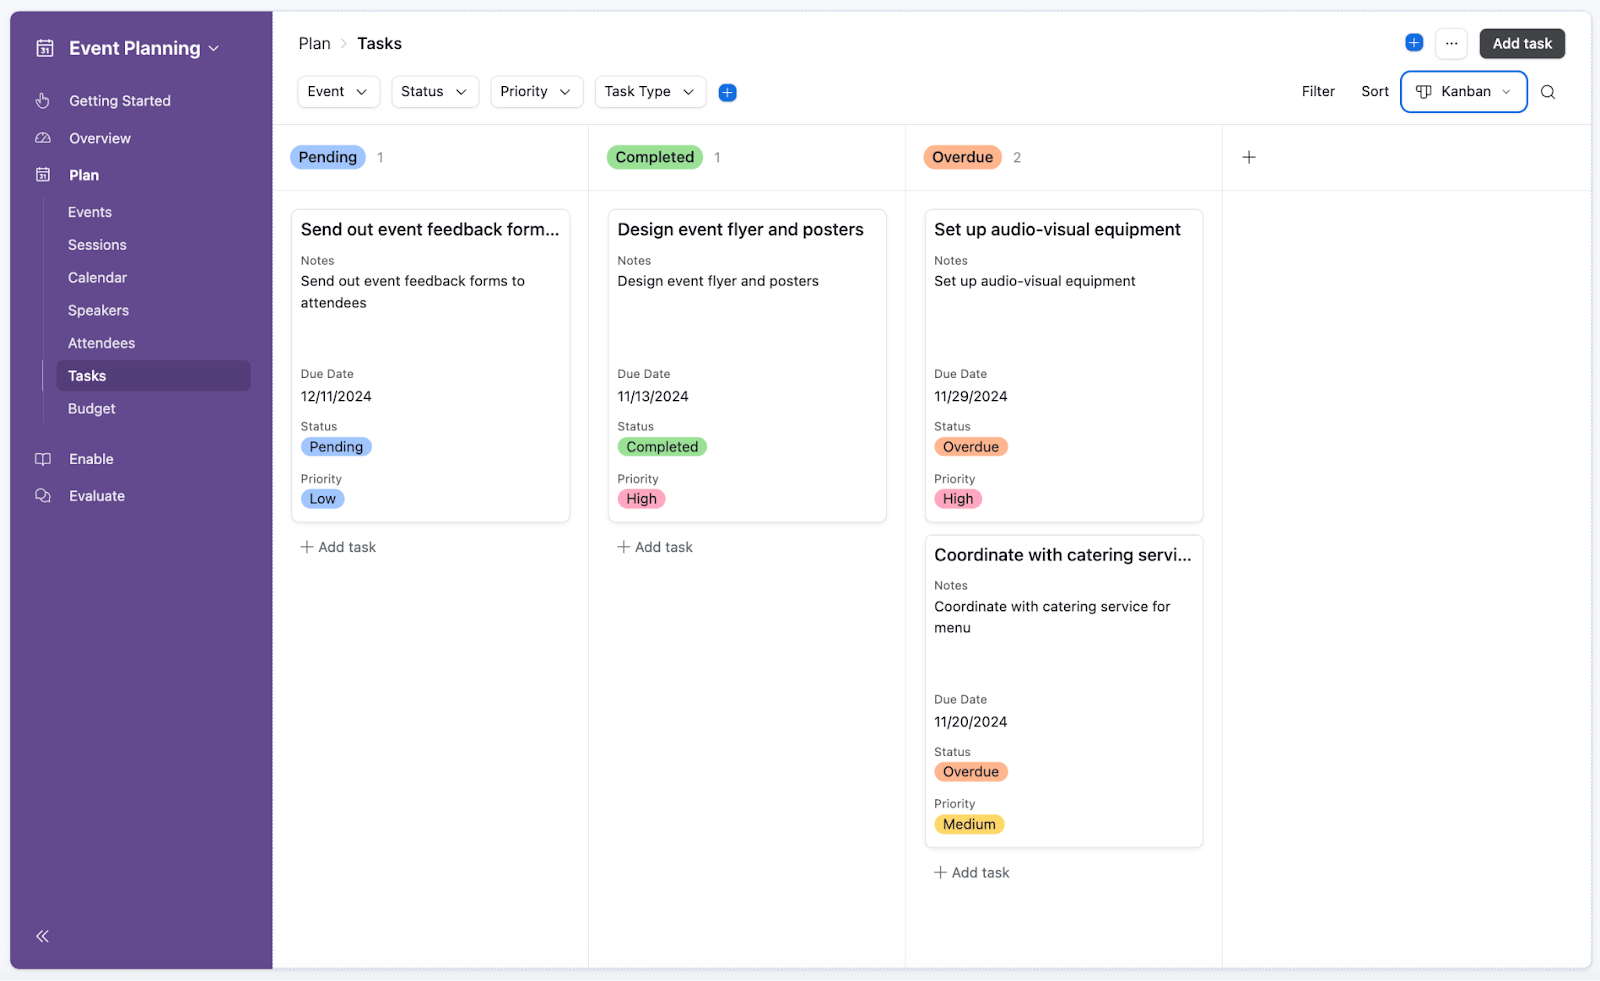Open the Kanban view dropdown
1600x981 pixels.
1463,91
